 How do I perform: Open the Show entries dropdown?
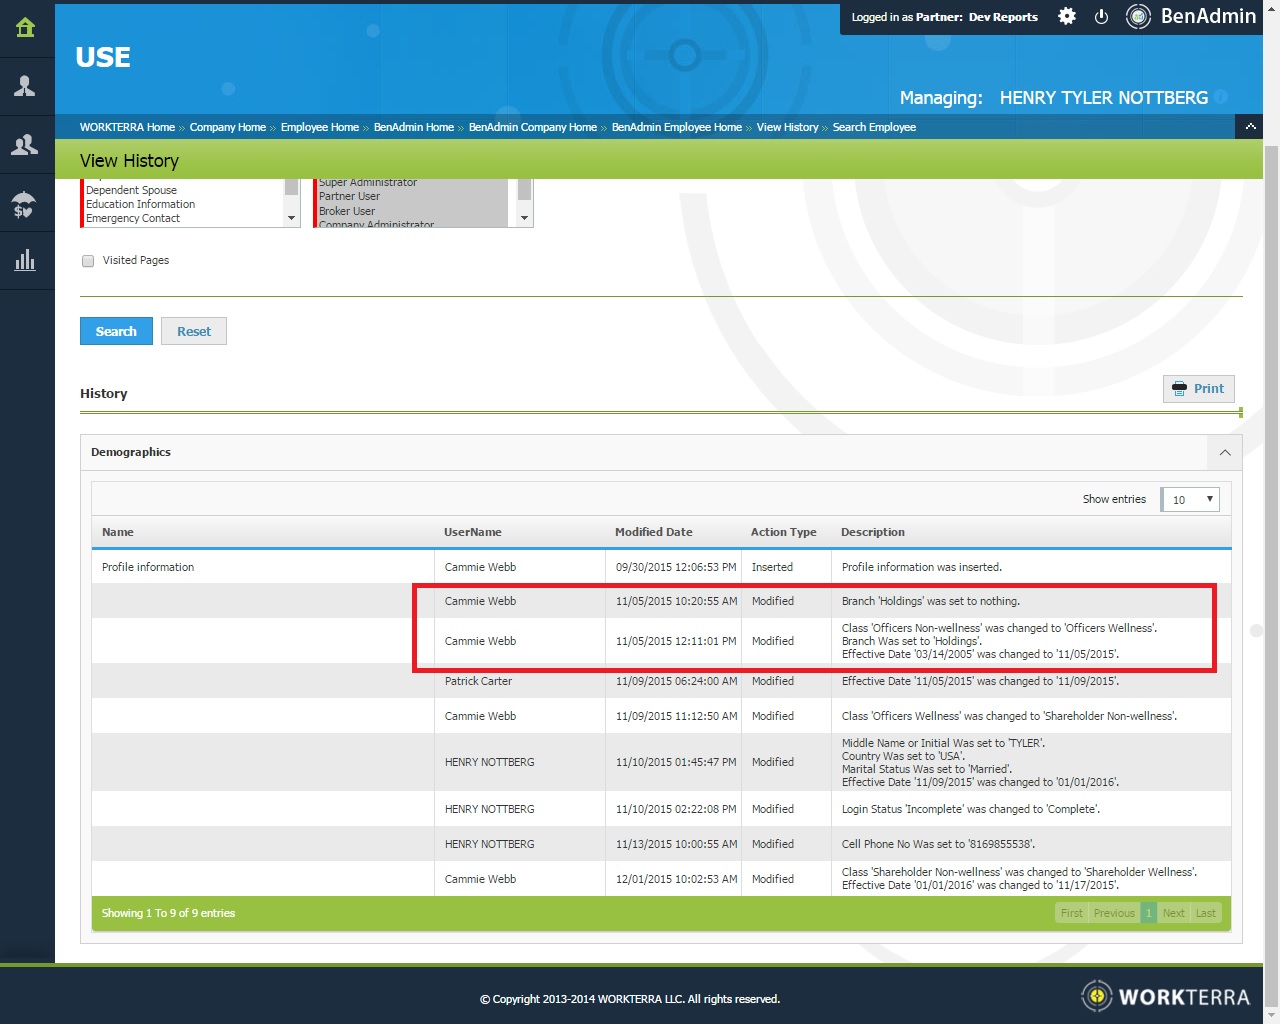[x=1191, y=500]
